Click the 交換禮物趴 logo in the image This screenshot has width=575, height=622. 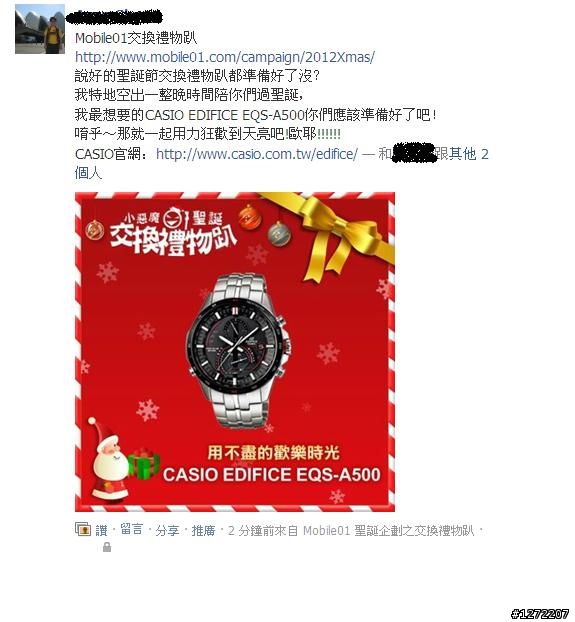pyautogui.click(x=173, y=231)
